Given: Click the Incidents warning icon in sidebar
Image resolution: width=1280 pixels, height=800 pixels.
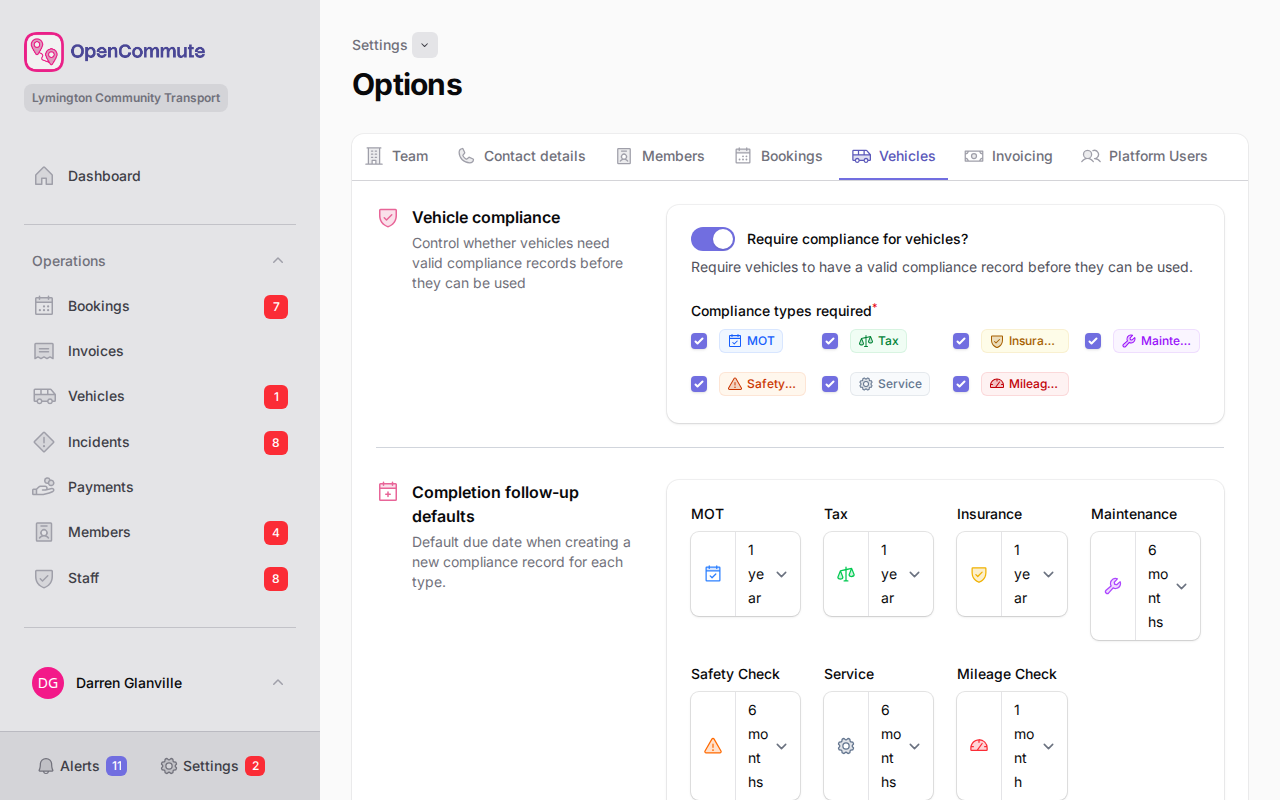Looking at the screenshot, I should 44,442.
